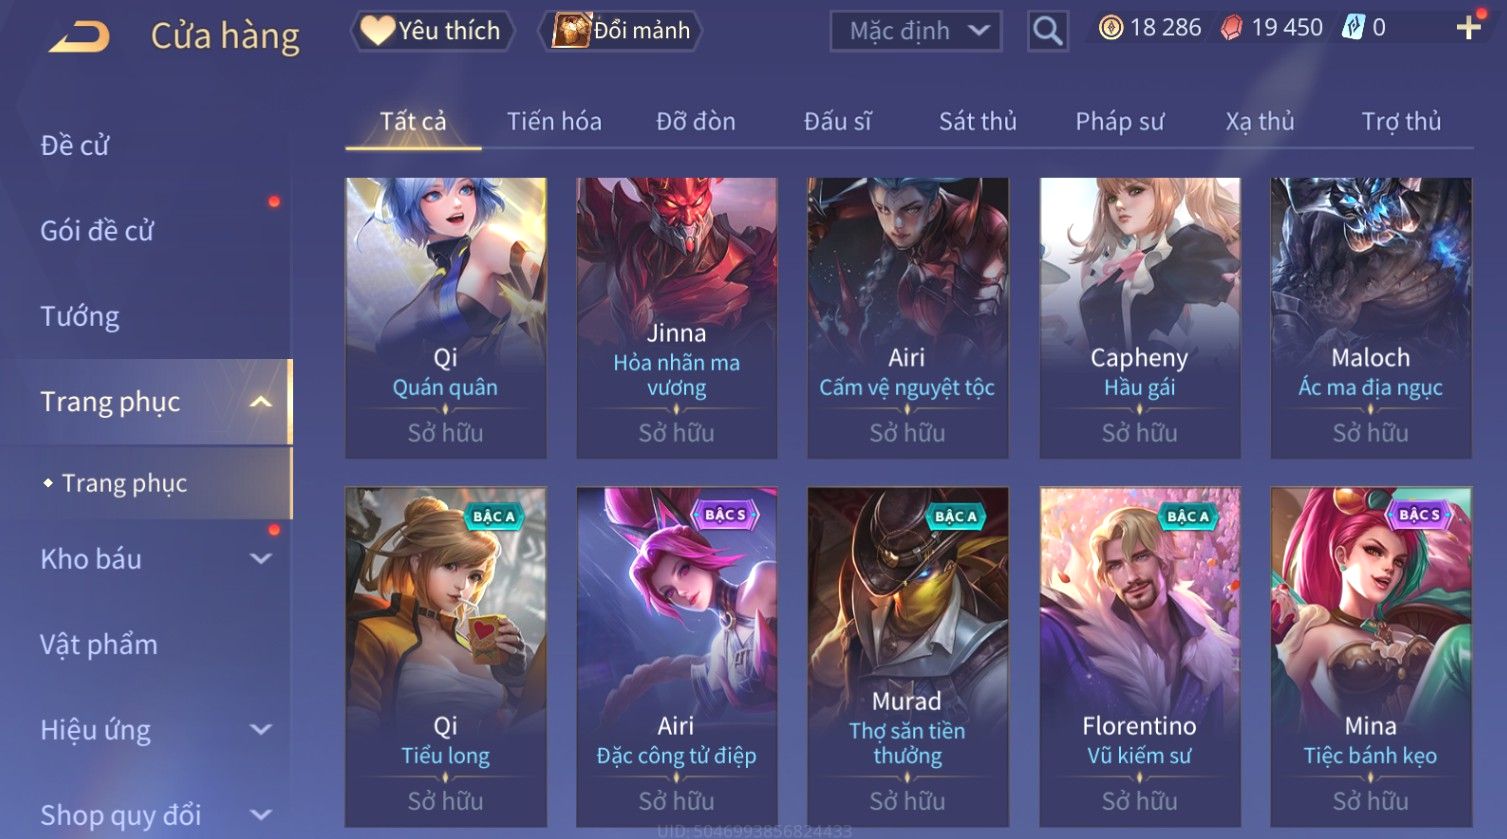The width and height of the screenshot is (1507, 839).
Task: Open search with the magnifier icon
Action: click(x=1047, y=31)
